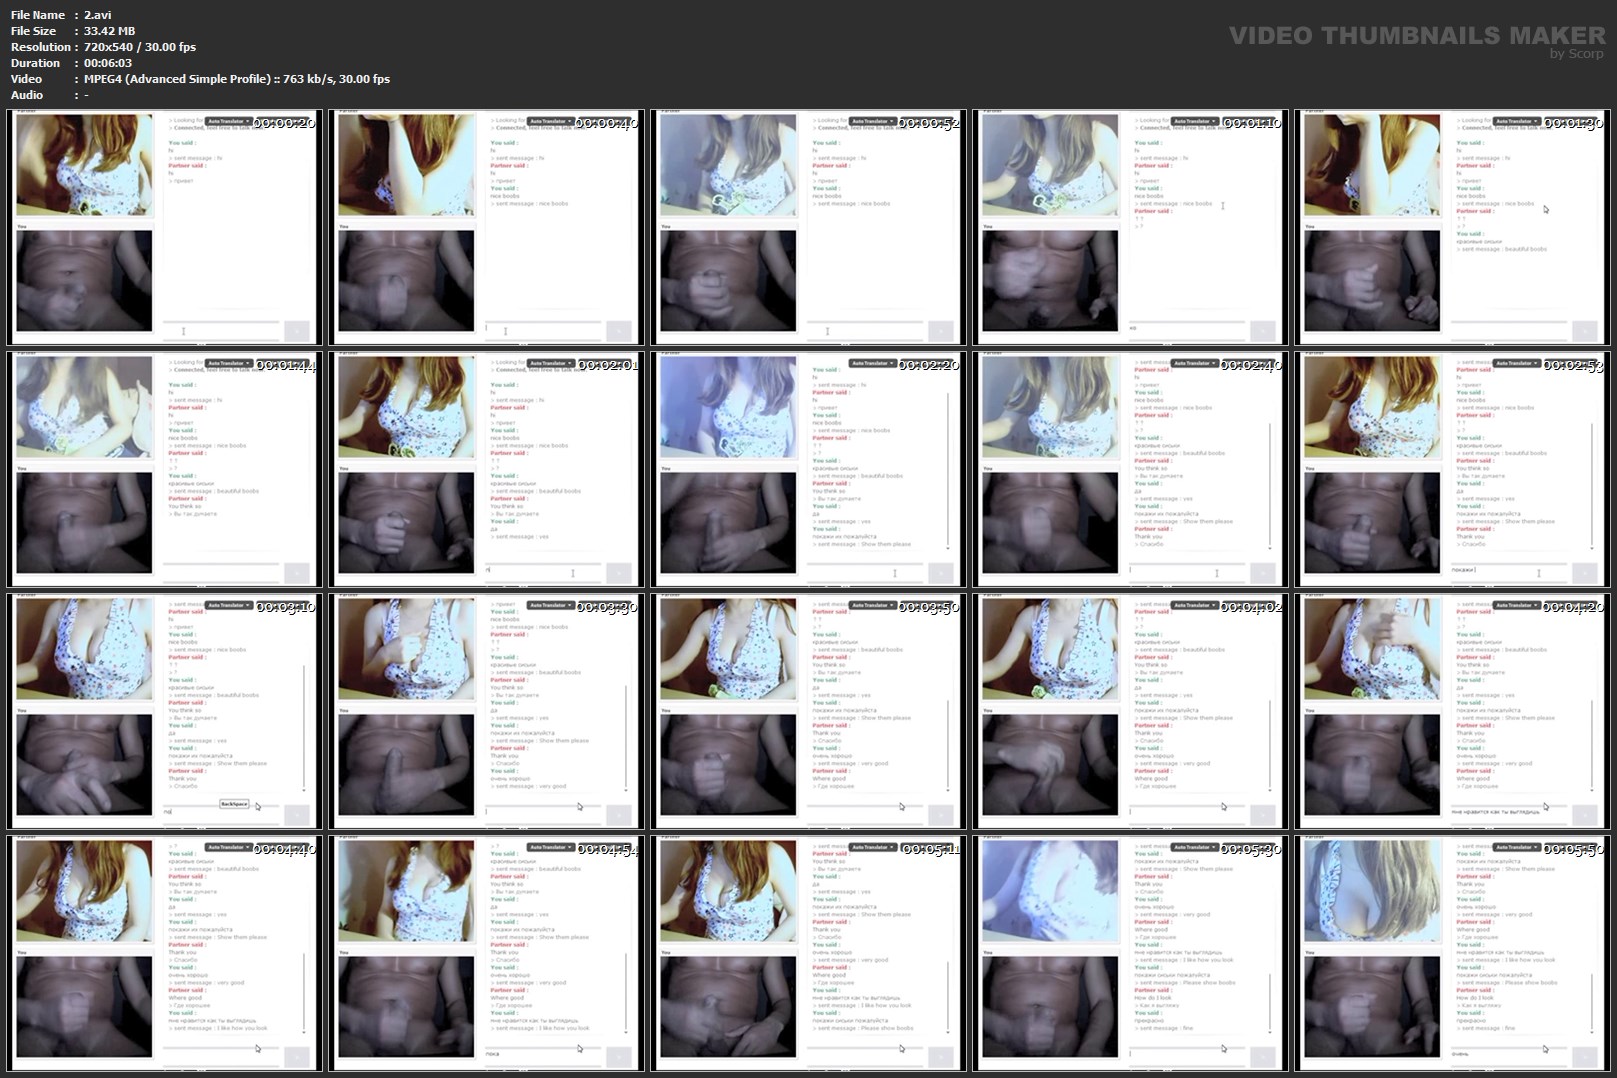The height and width of the screenshot is (1078, 1617).
Task: Expand Auto Translator dropdown in 00:00:20 frame
Action: (227, 121)
